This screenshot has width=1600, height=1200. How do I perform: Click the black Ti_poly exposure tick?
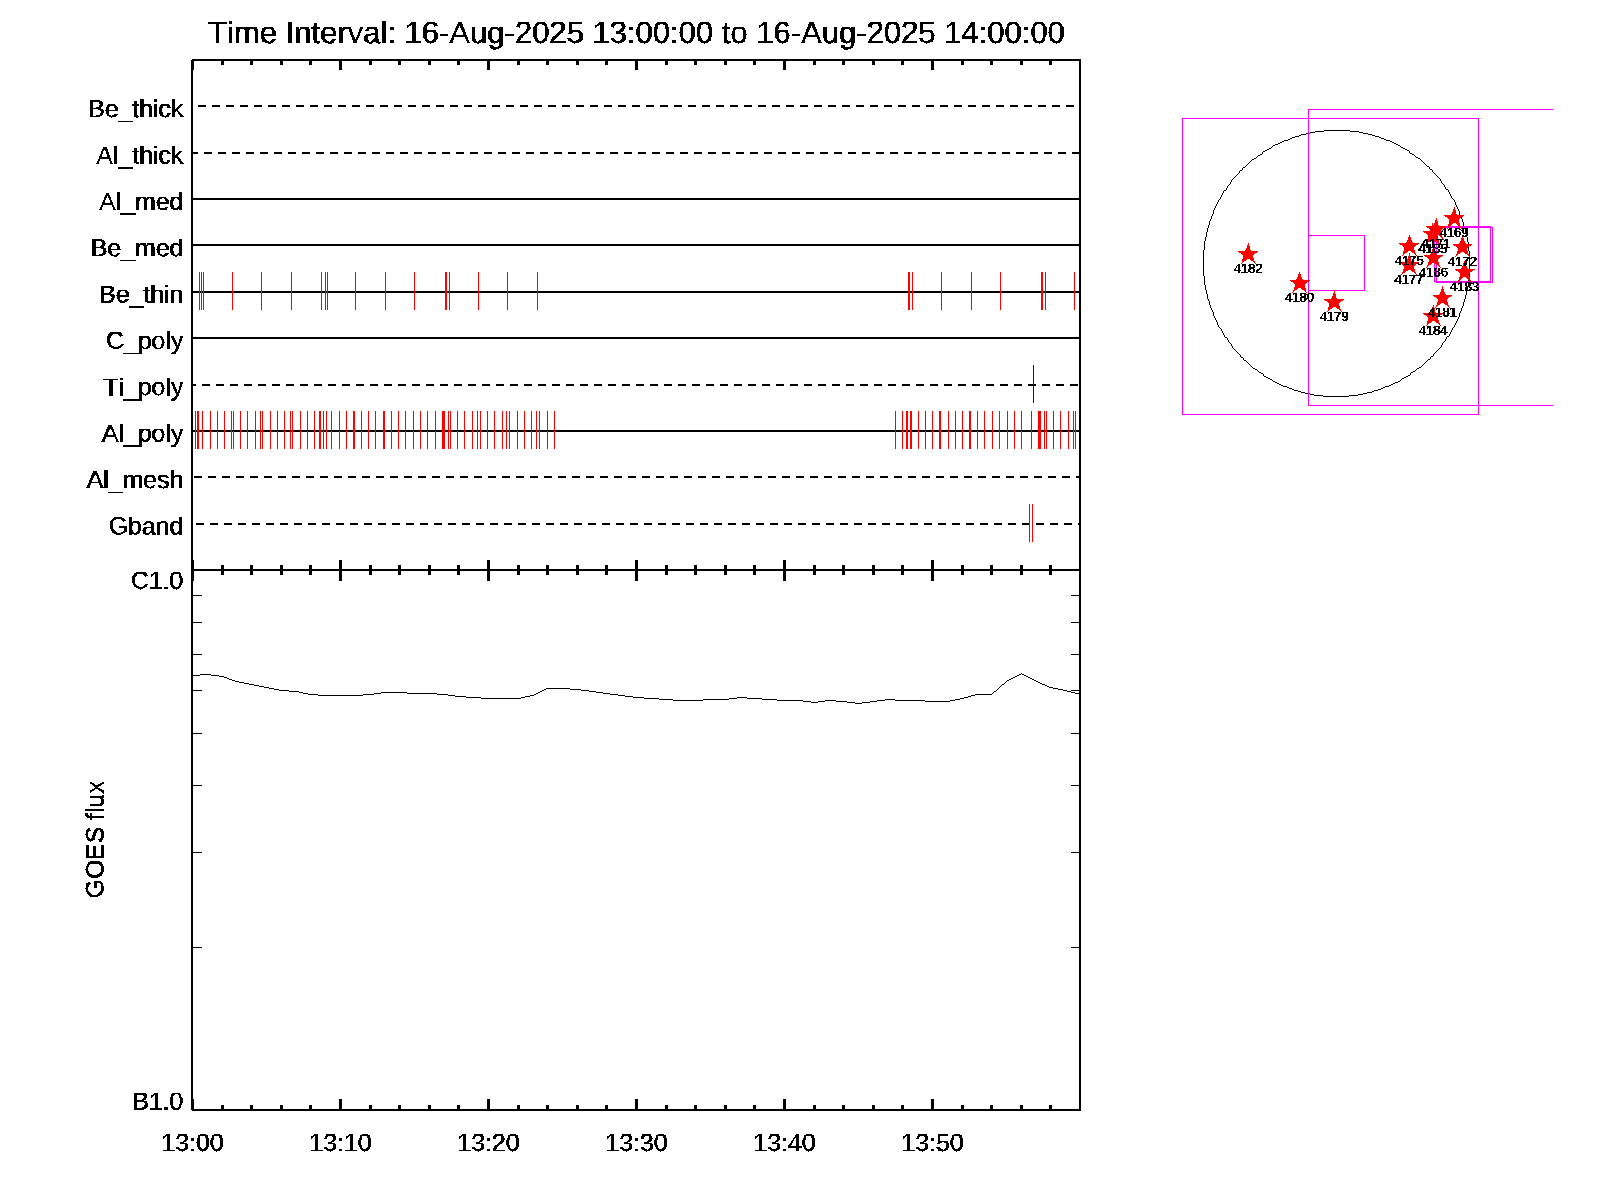click(1033, 384)
